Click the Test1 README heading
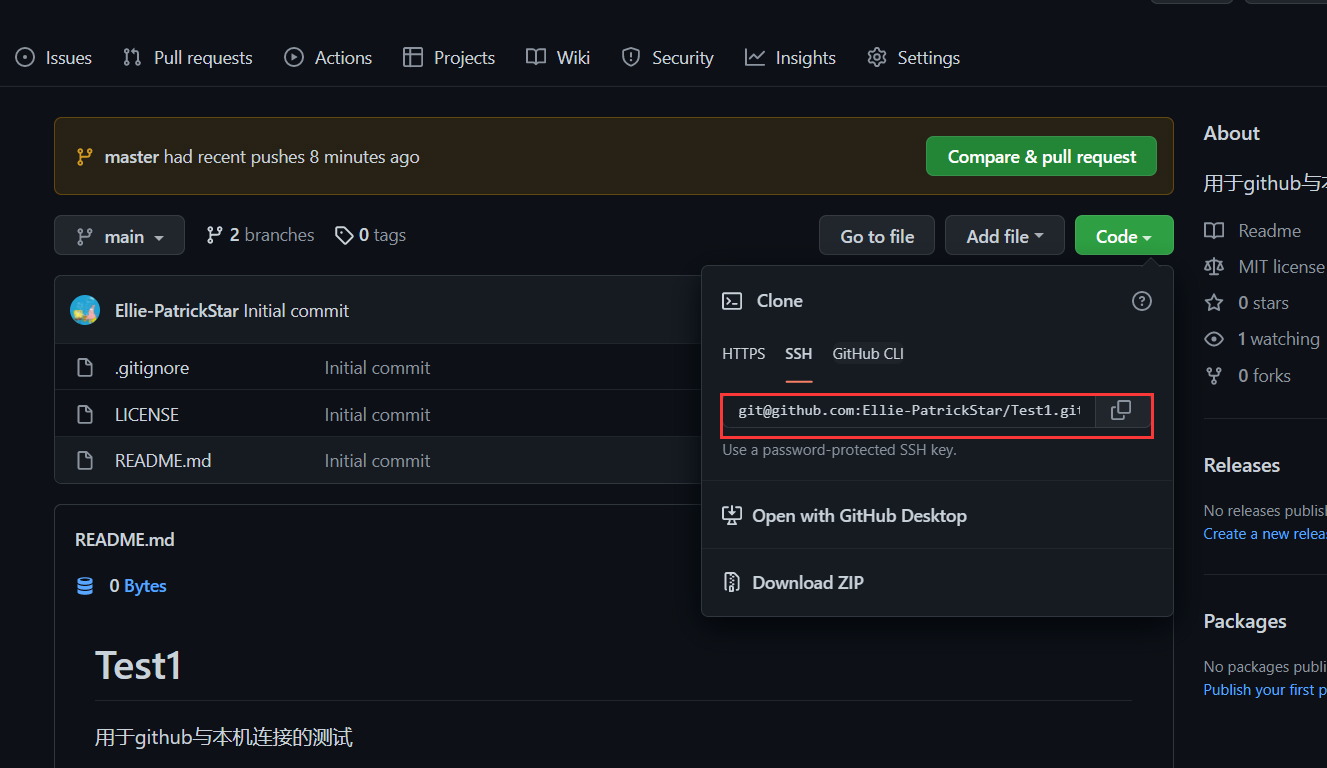The image size is (1327, 768). coord(138,665)
